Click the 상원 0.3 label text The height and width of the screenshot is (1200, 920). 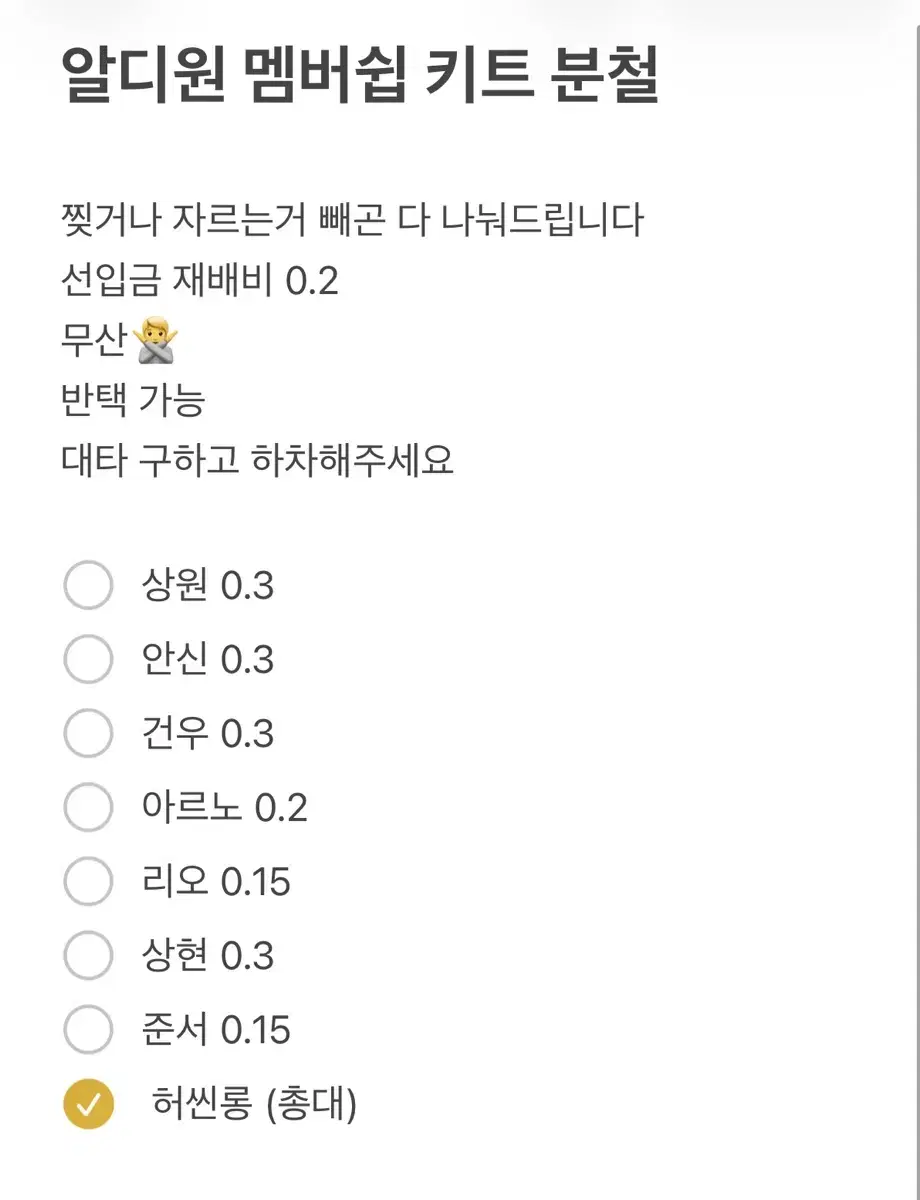(x=208, y=586)
